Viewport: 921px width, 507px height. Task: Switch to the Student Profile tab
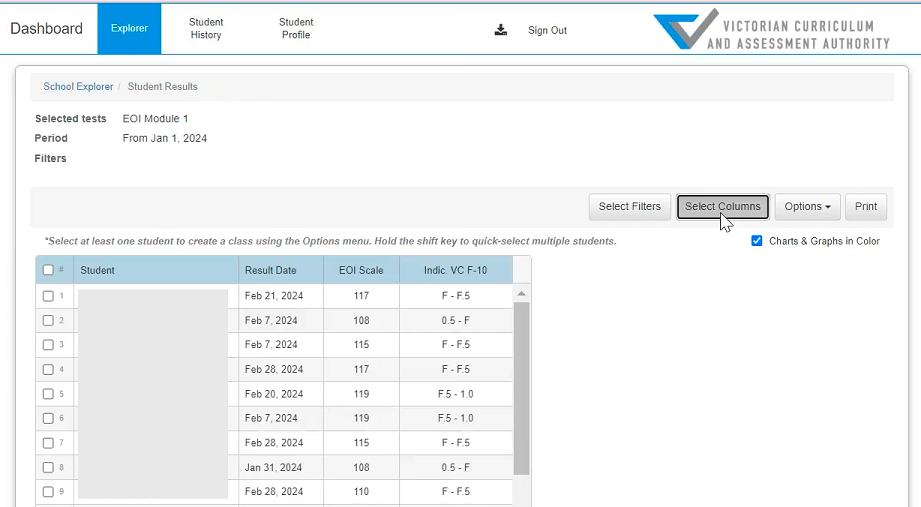[x=296, y=29]
